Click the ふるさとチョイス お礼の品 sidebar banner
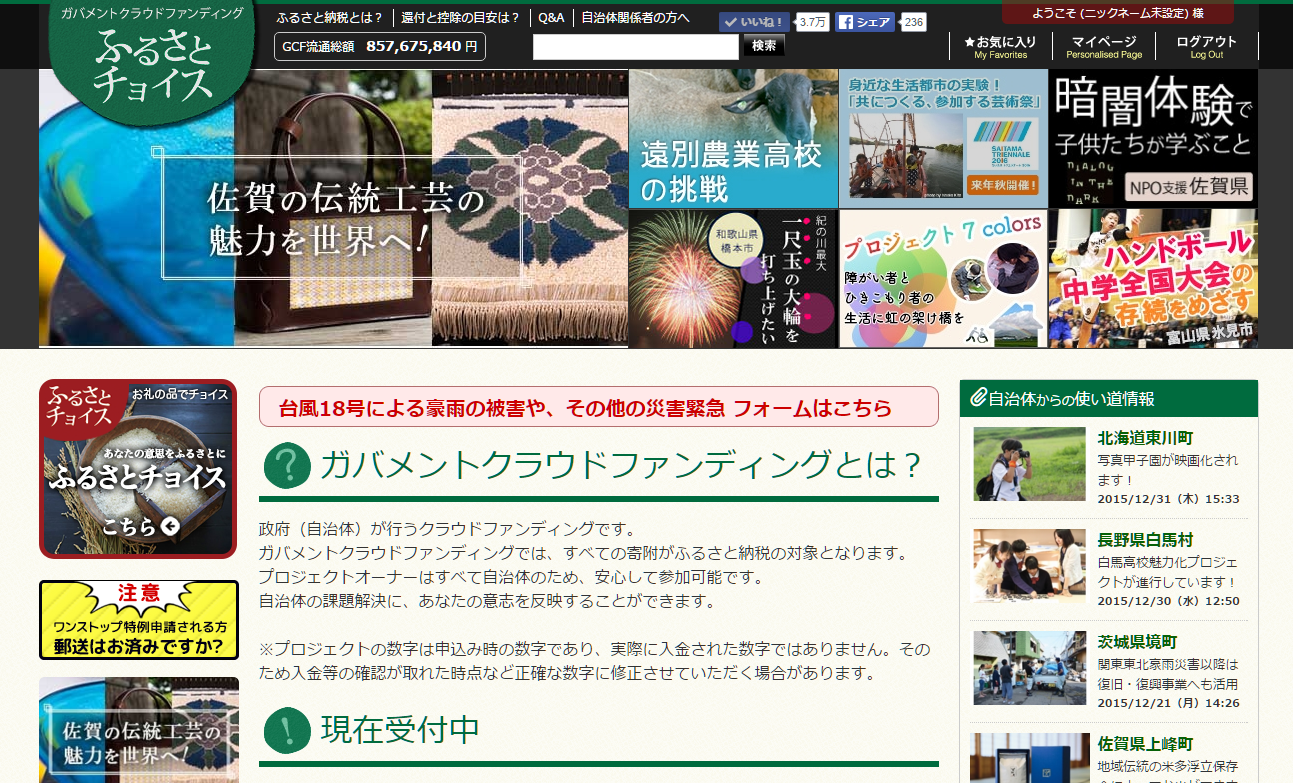Image resolution: width=1293 pixels, height=783 pixels. coord(138,469)
